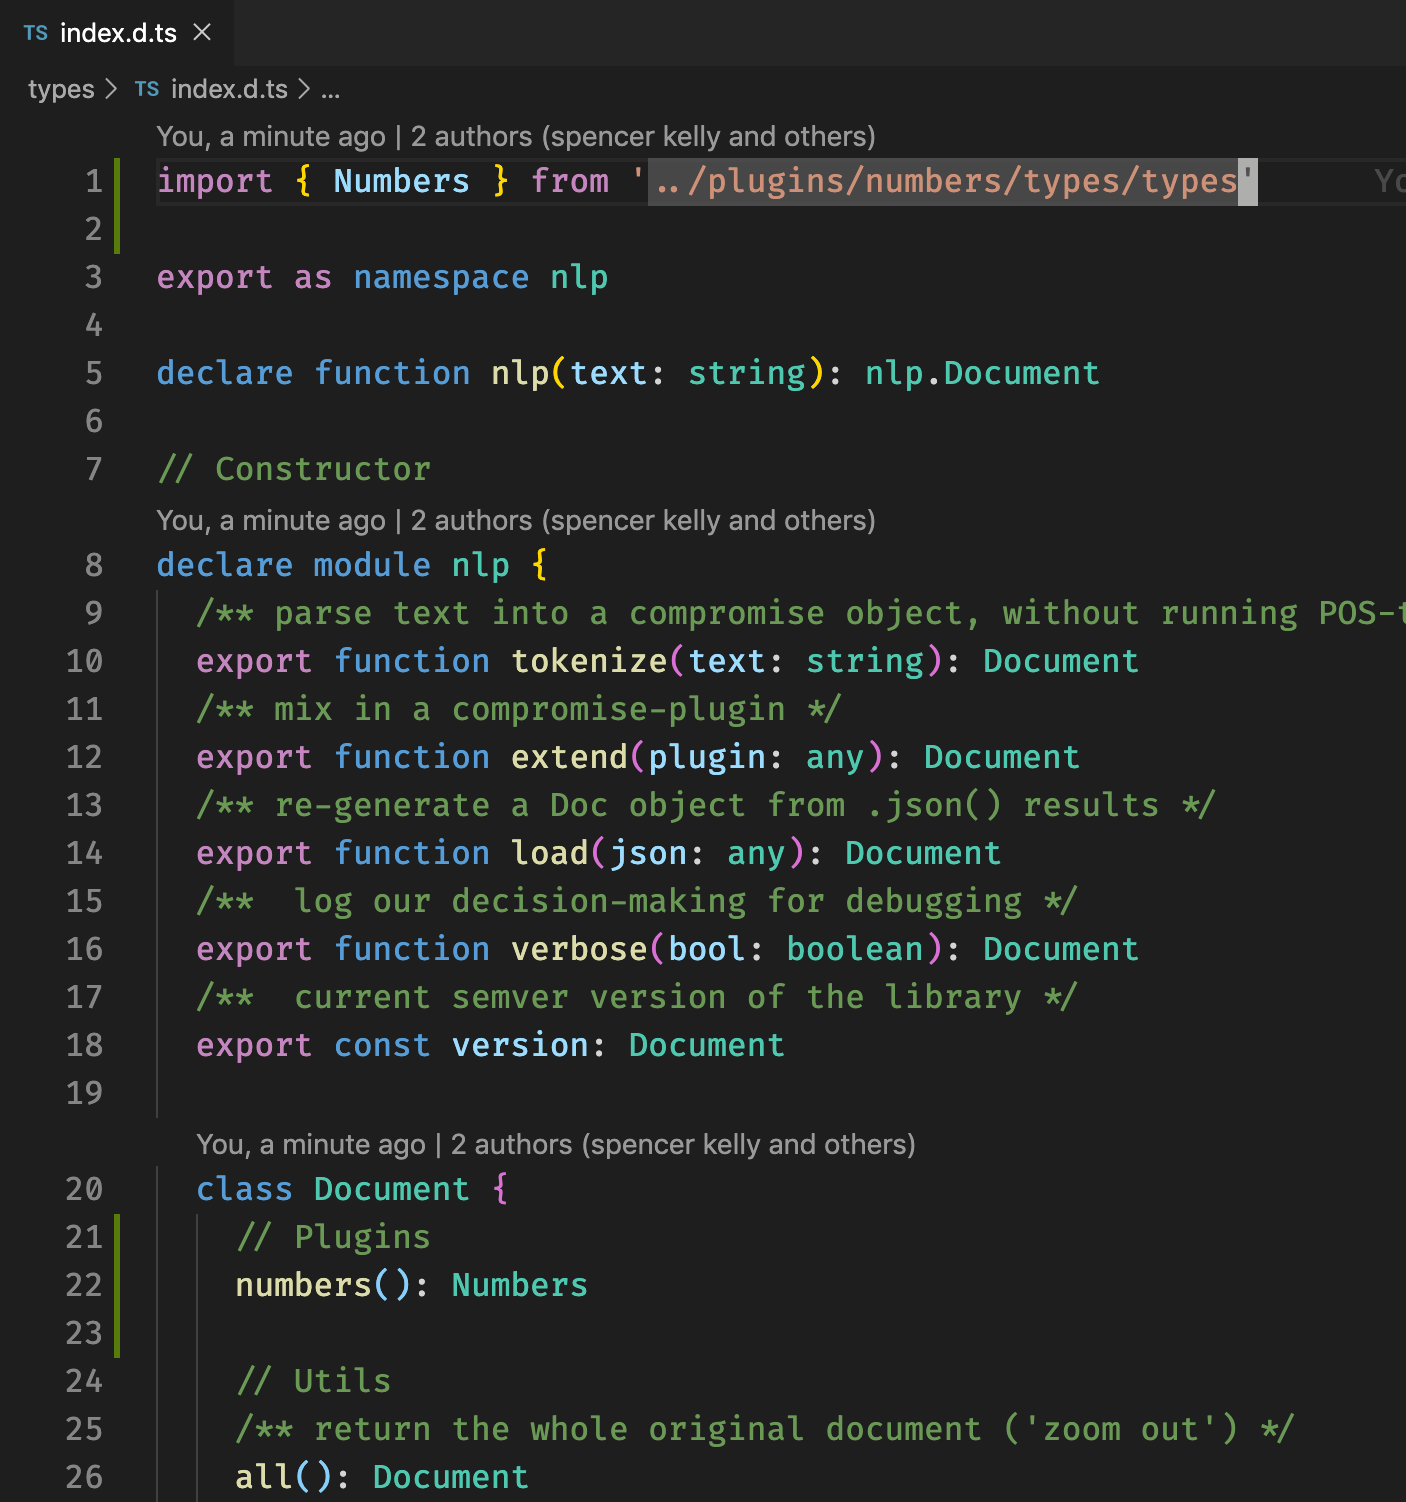This screenshot has height=1502, width=1406.
Task: Click the 'current semver version' comment on line 17
Action: pos(637,997)
